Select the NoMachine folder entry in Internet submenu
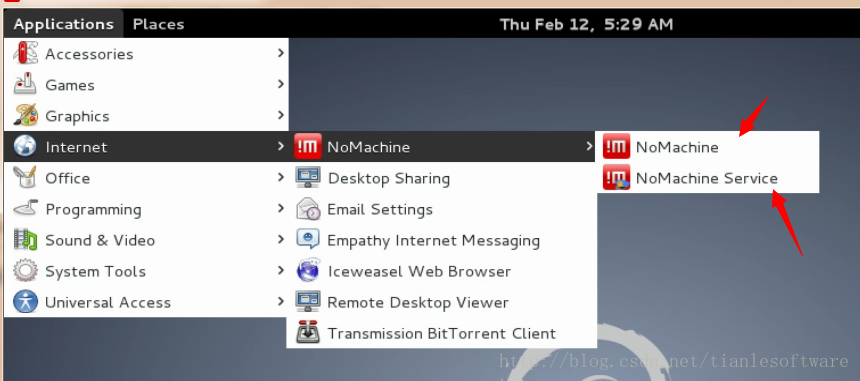 tap(442, 147)
